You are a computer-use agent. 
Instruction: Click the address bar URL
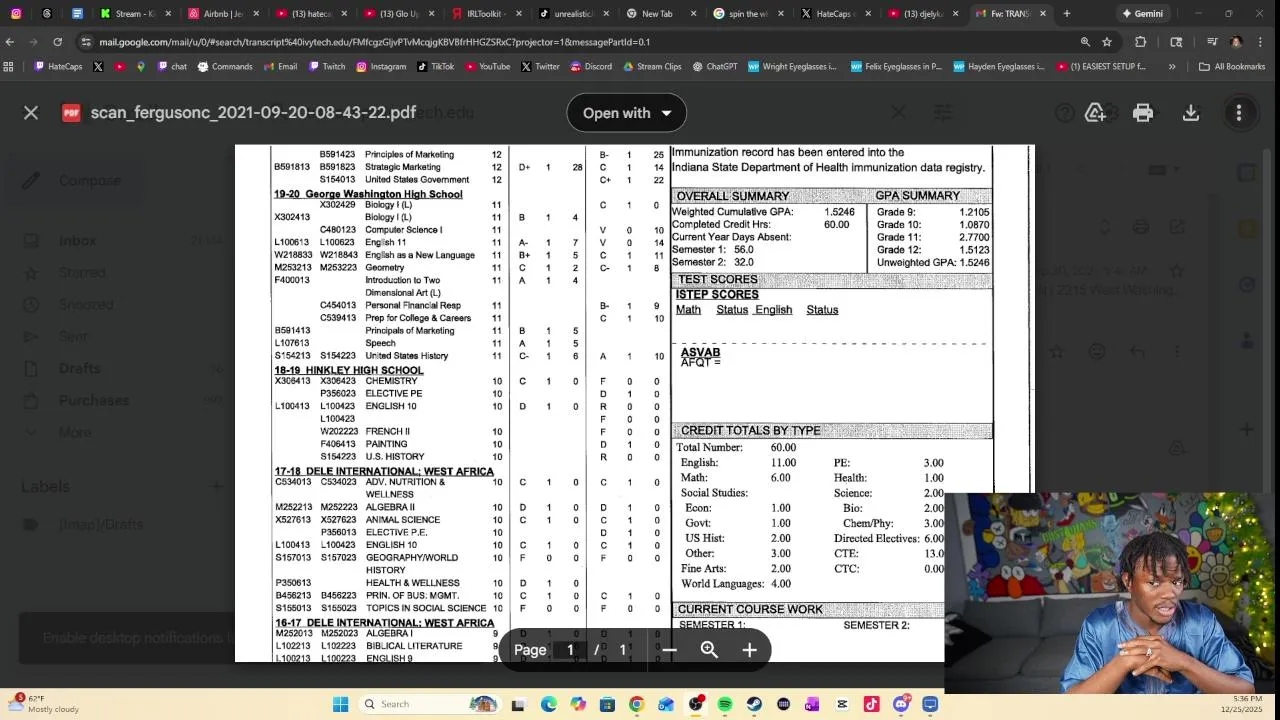(x=375, y=42)
